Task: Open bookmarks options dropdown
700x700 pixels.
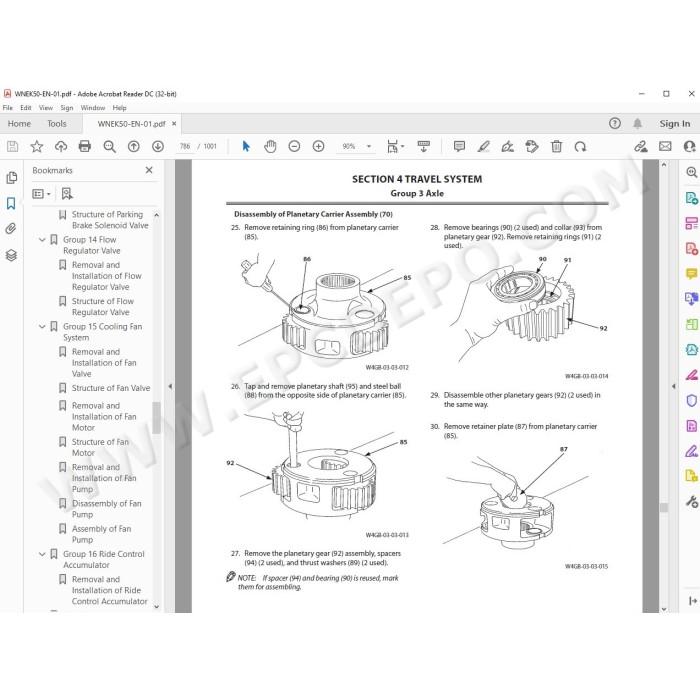Action: pyautogui.click(x=42, y=194)
